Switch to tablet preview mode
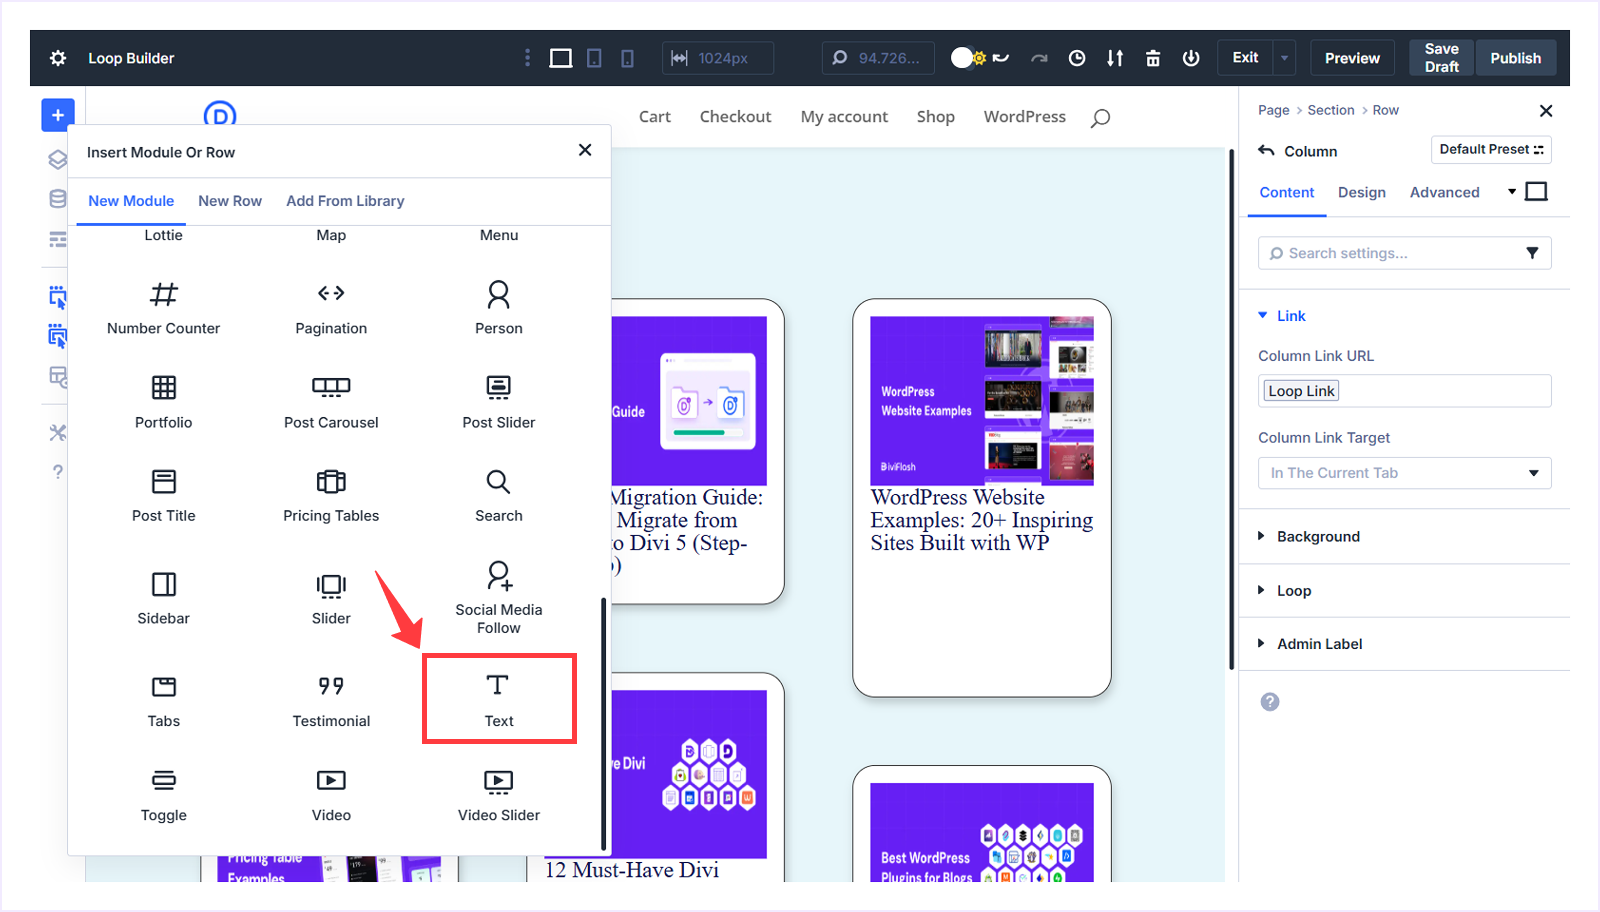1600x912 pixels. click(x=594, y=57)
